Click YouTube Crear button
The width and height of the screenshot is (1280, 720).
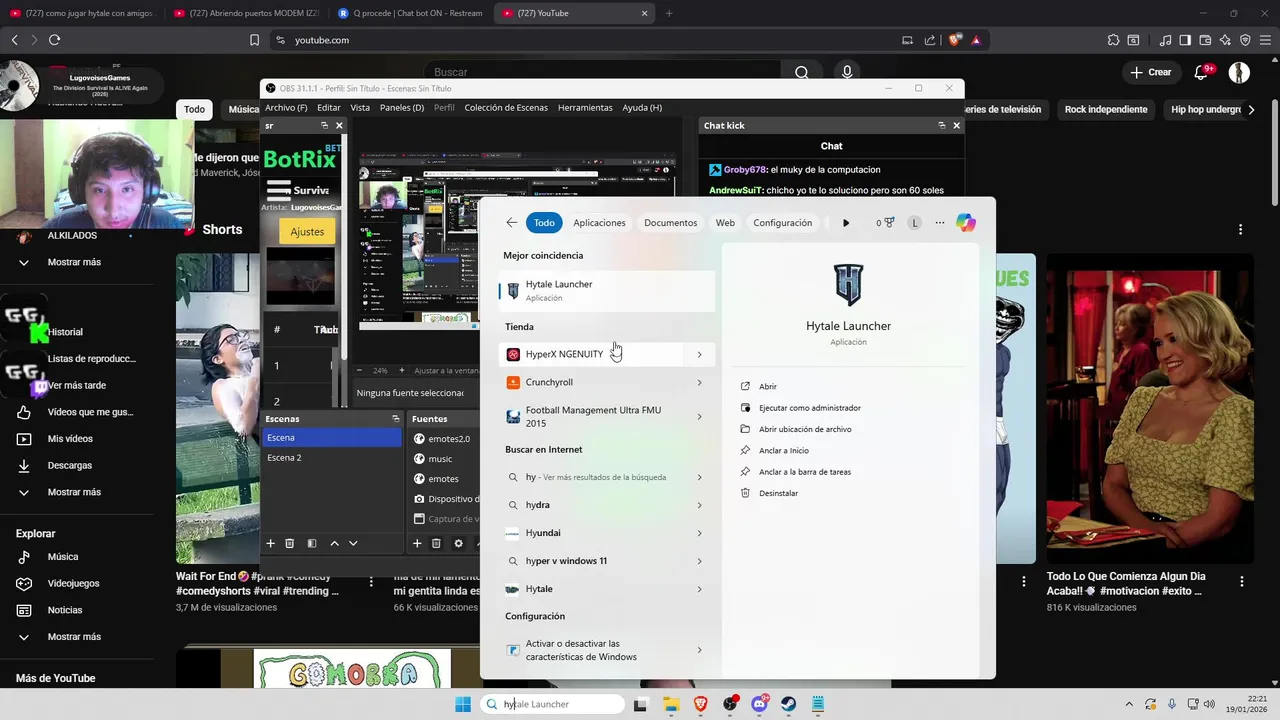click(1151, 72)
